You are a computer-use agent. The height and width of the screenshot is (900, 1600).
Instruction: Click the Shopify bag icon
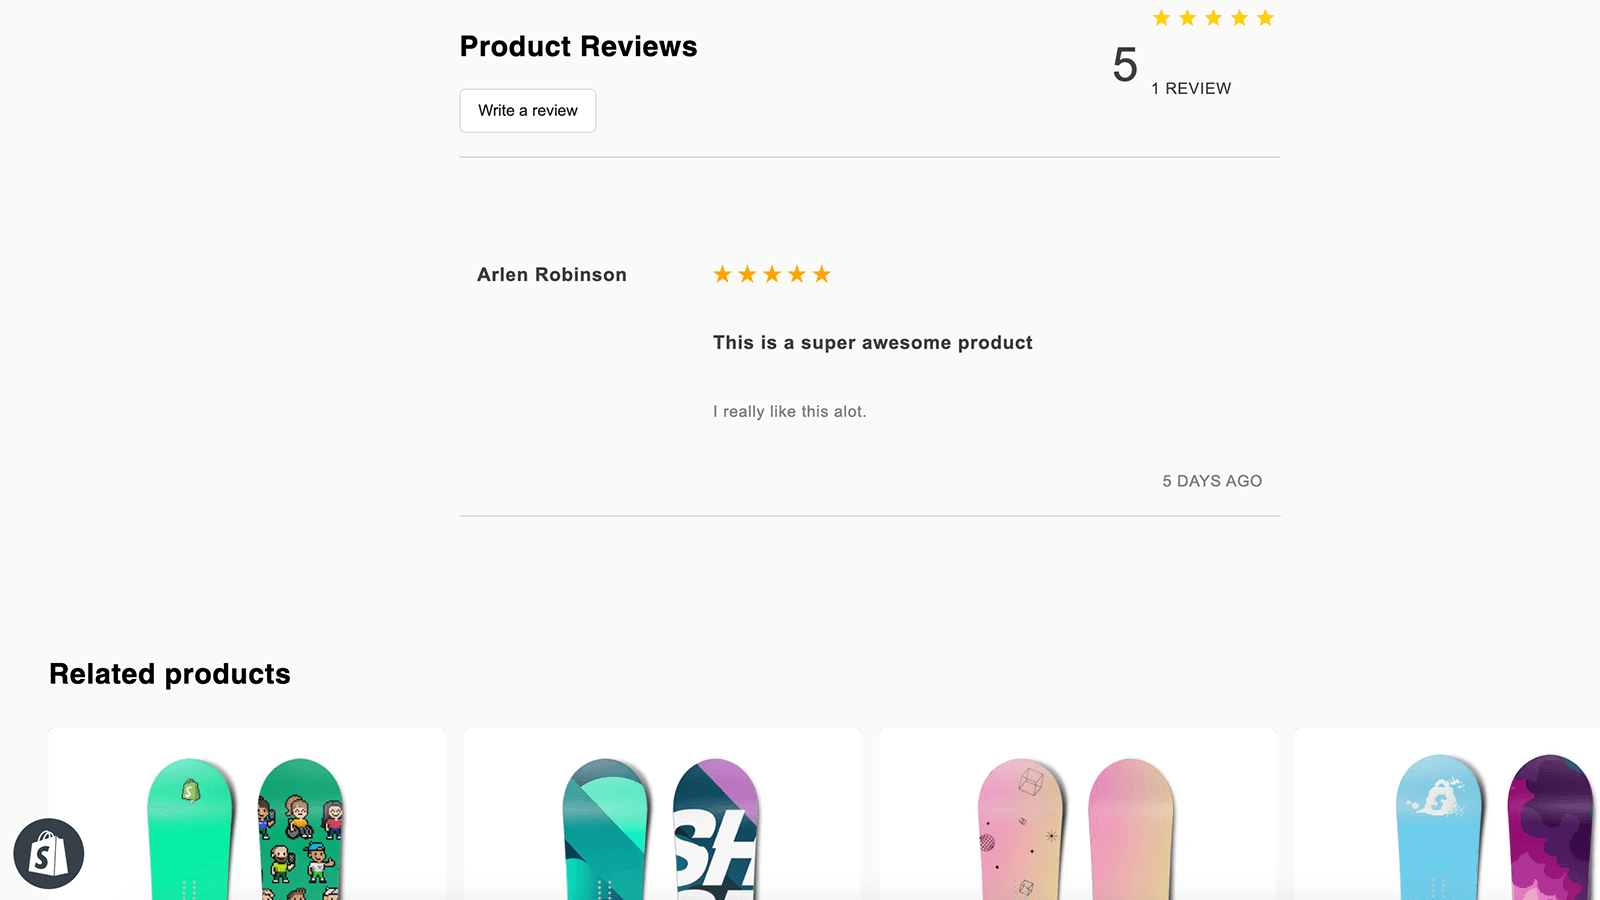(x=48, y=854)
